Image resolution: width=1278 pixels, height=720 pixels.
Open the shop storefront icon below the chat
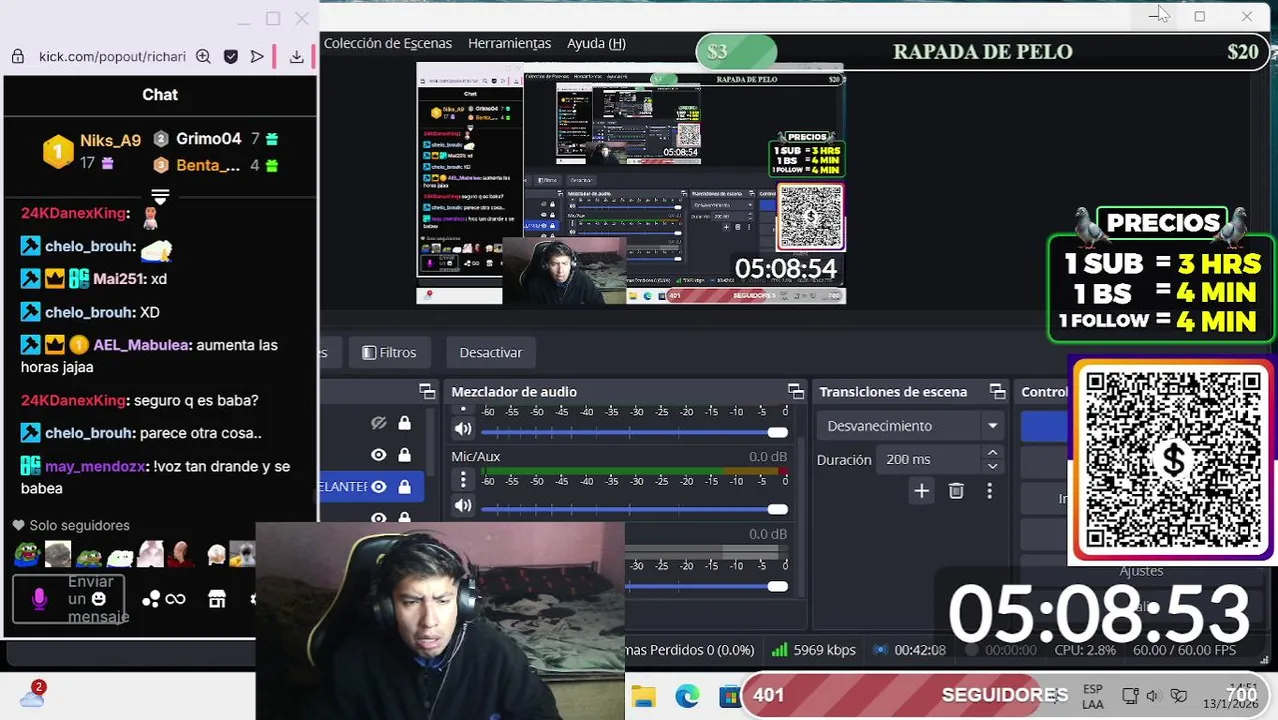pos(217,599)
